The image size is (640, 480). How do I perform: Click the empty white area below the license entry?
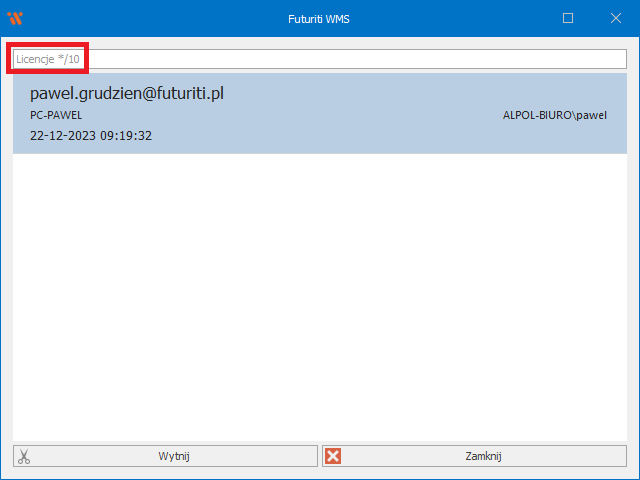click(x=320, y=300)
